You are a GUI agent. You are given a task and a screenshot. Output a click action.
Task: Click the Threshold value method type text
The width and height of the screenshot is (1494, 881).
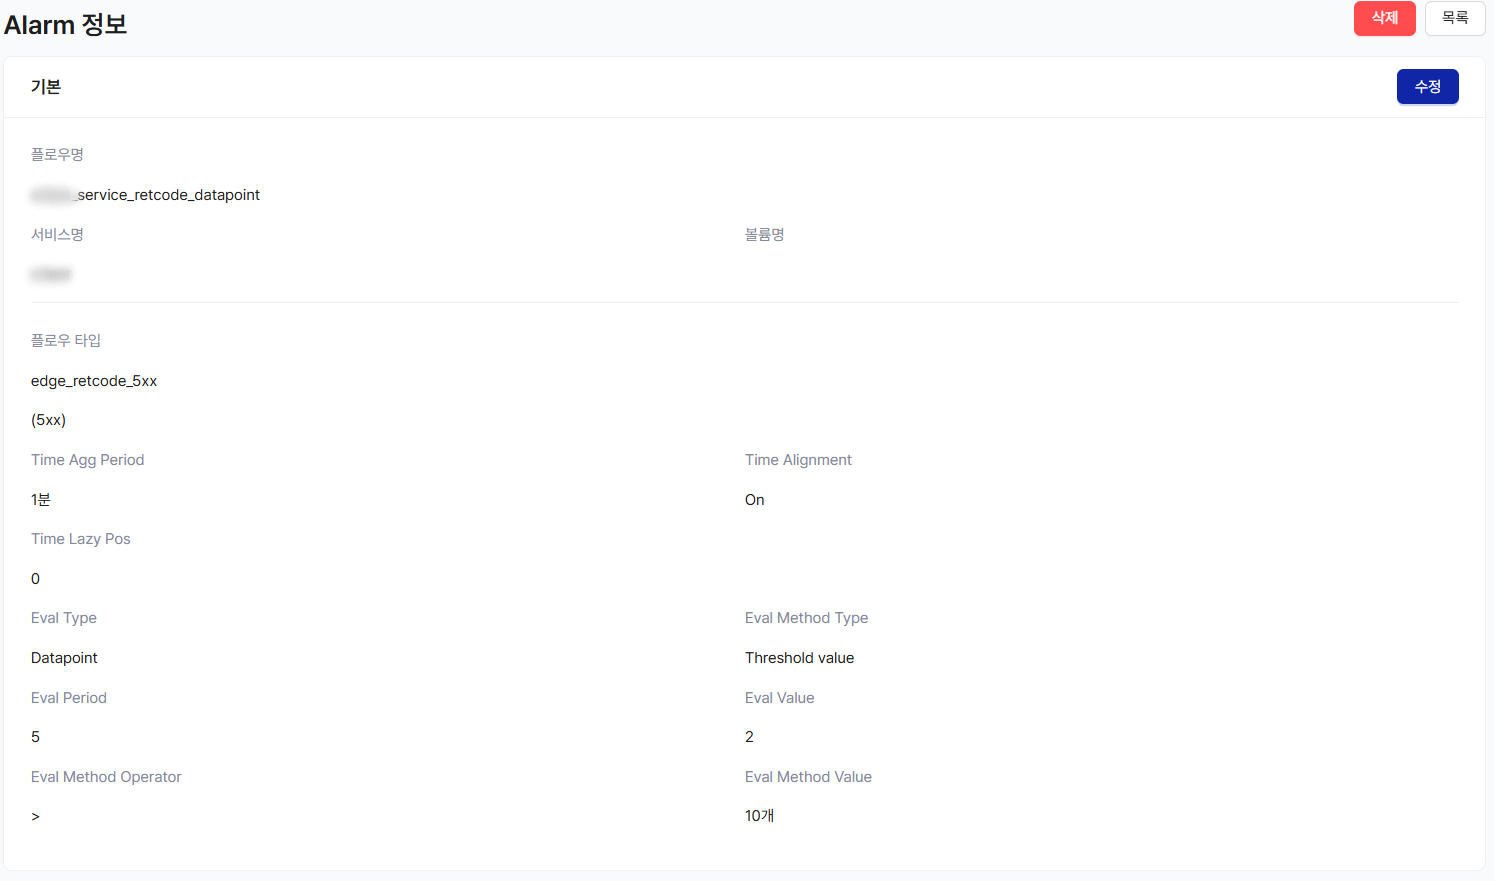799,658
